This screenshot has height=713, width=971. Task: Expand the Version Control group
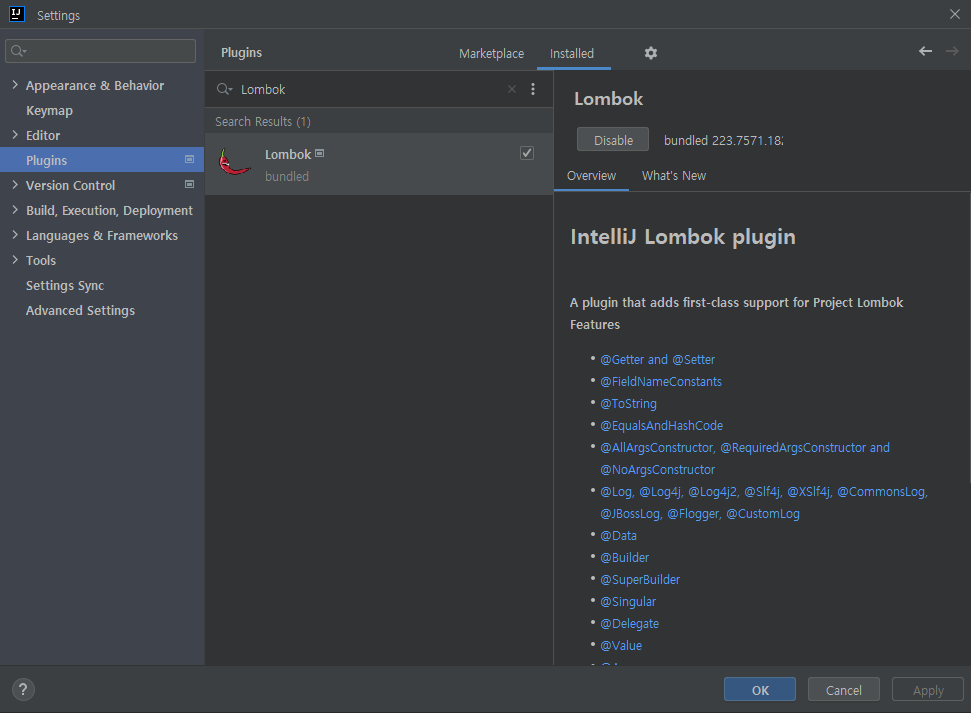click(15, 185)
